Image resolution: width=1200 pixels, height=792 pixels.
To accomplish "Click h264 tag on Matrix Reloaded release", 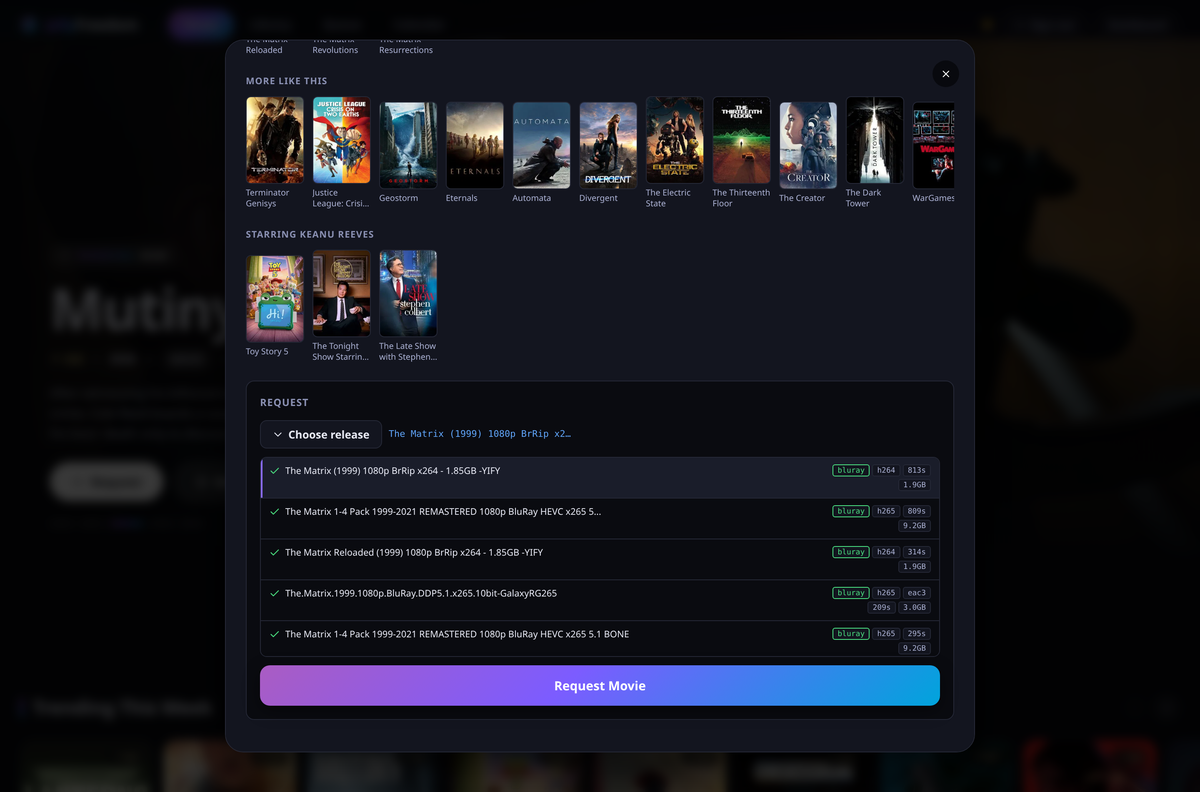I will [x=886, y=552].
